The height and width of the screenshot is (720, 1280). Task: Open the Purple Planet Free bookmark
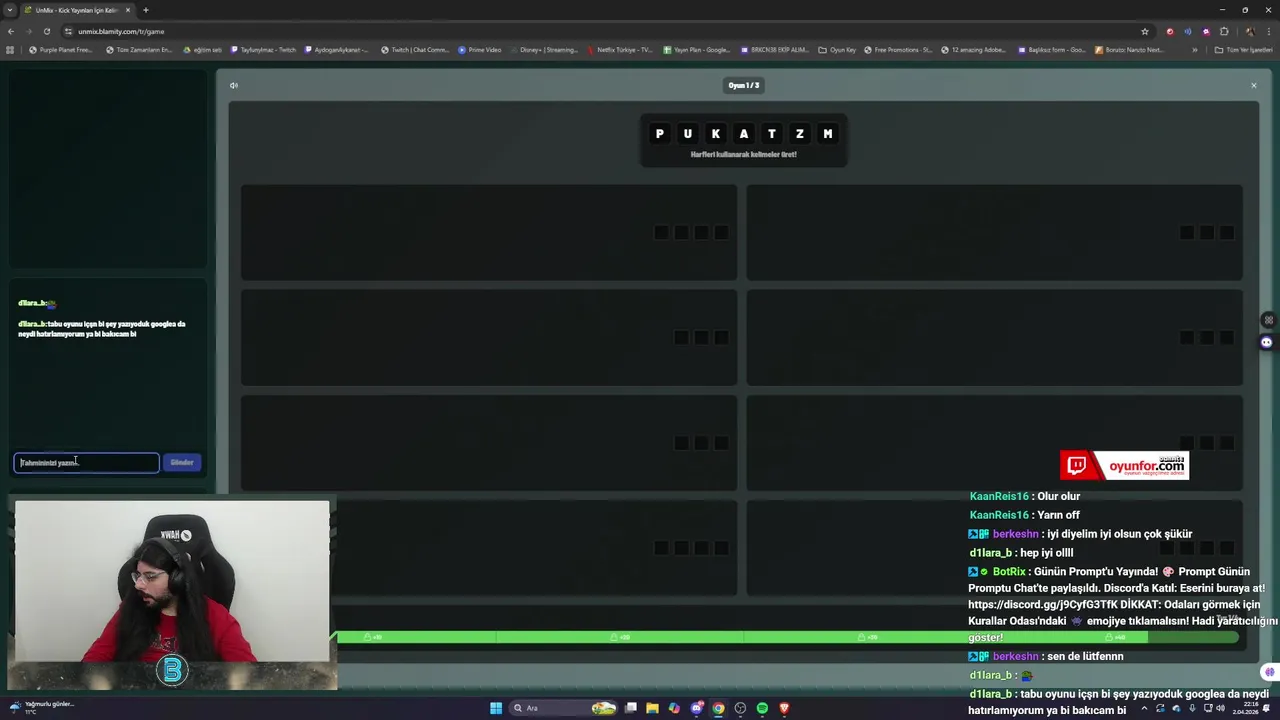coord(61,49)
